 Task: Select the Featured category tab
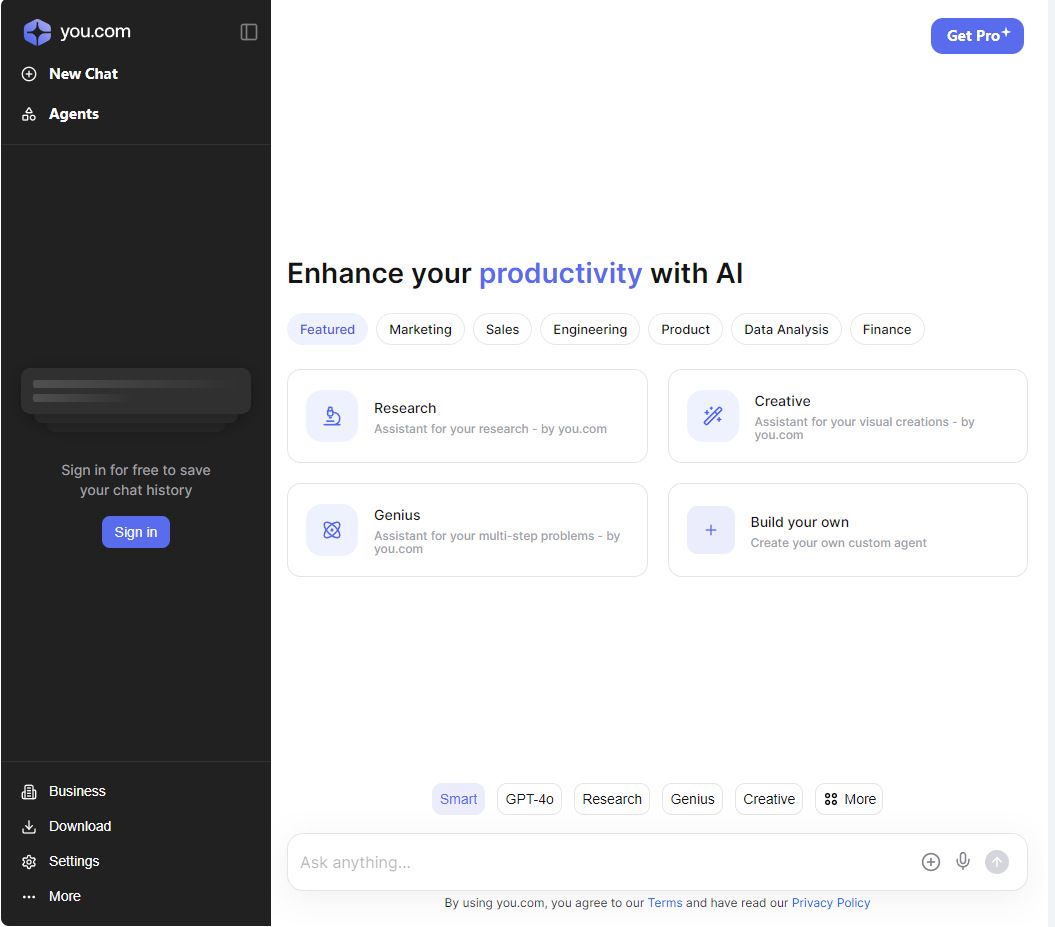[327, 329]
